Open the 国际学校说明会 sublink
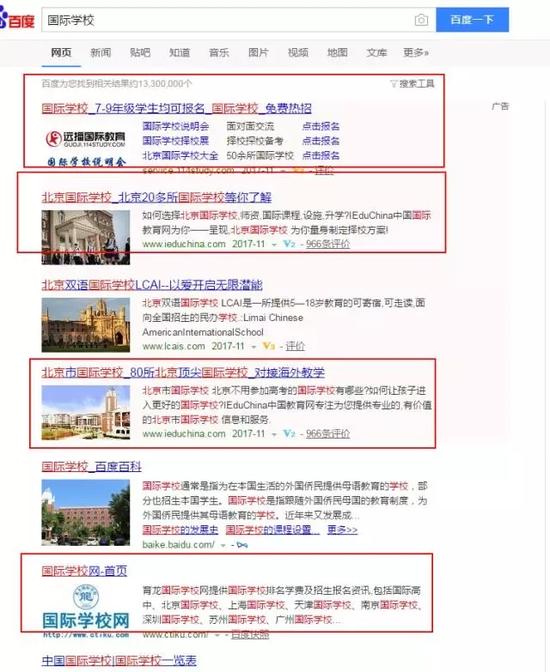The height and width of the screenshot is (672, 550). (x=176, y=126)
